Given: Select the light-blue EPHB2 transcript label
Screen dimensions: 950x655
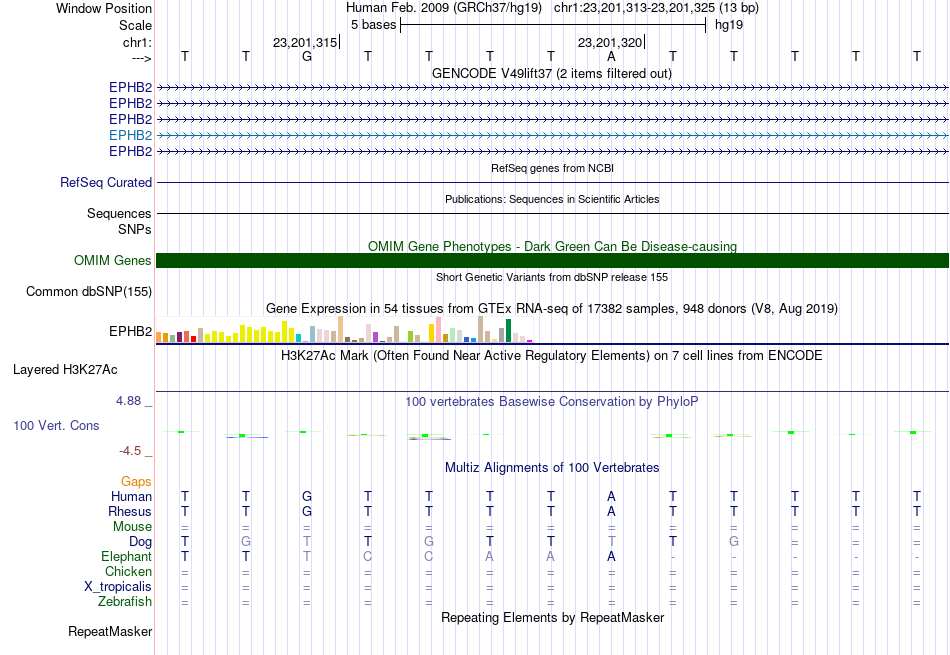Looking at the screenshot, I should click(130, 135).
